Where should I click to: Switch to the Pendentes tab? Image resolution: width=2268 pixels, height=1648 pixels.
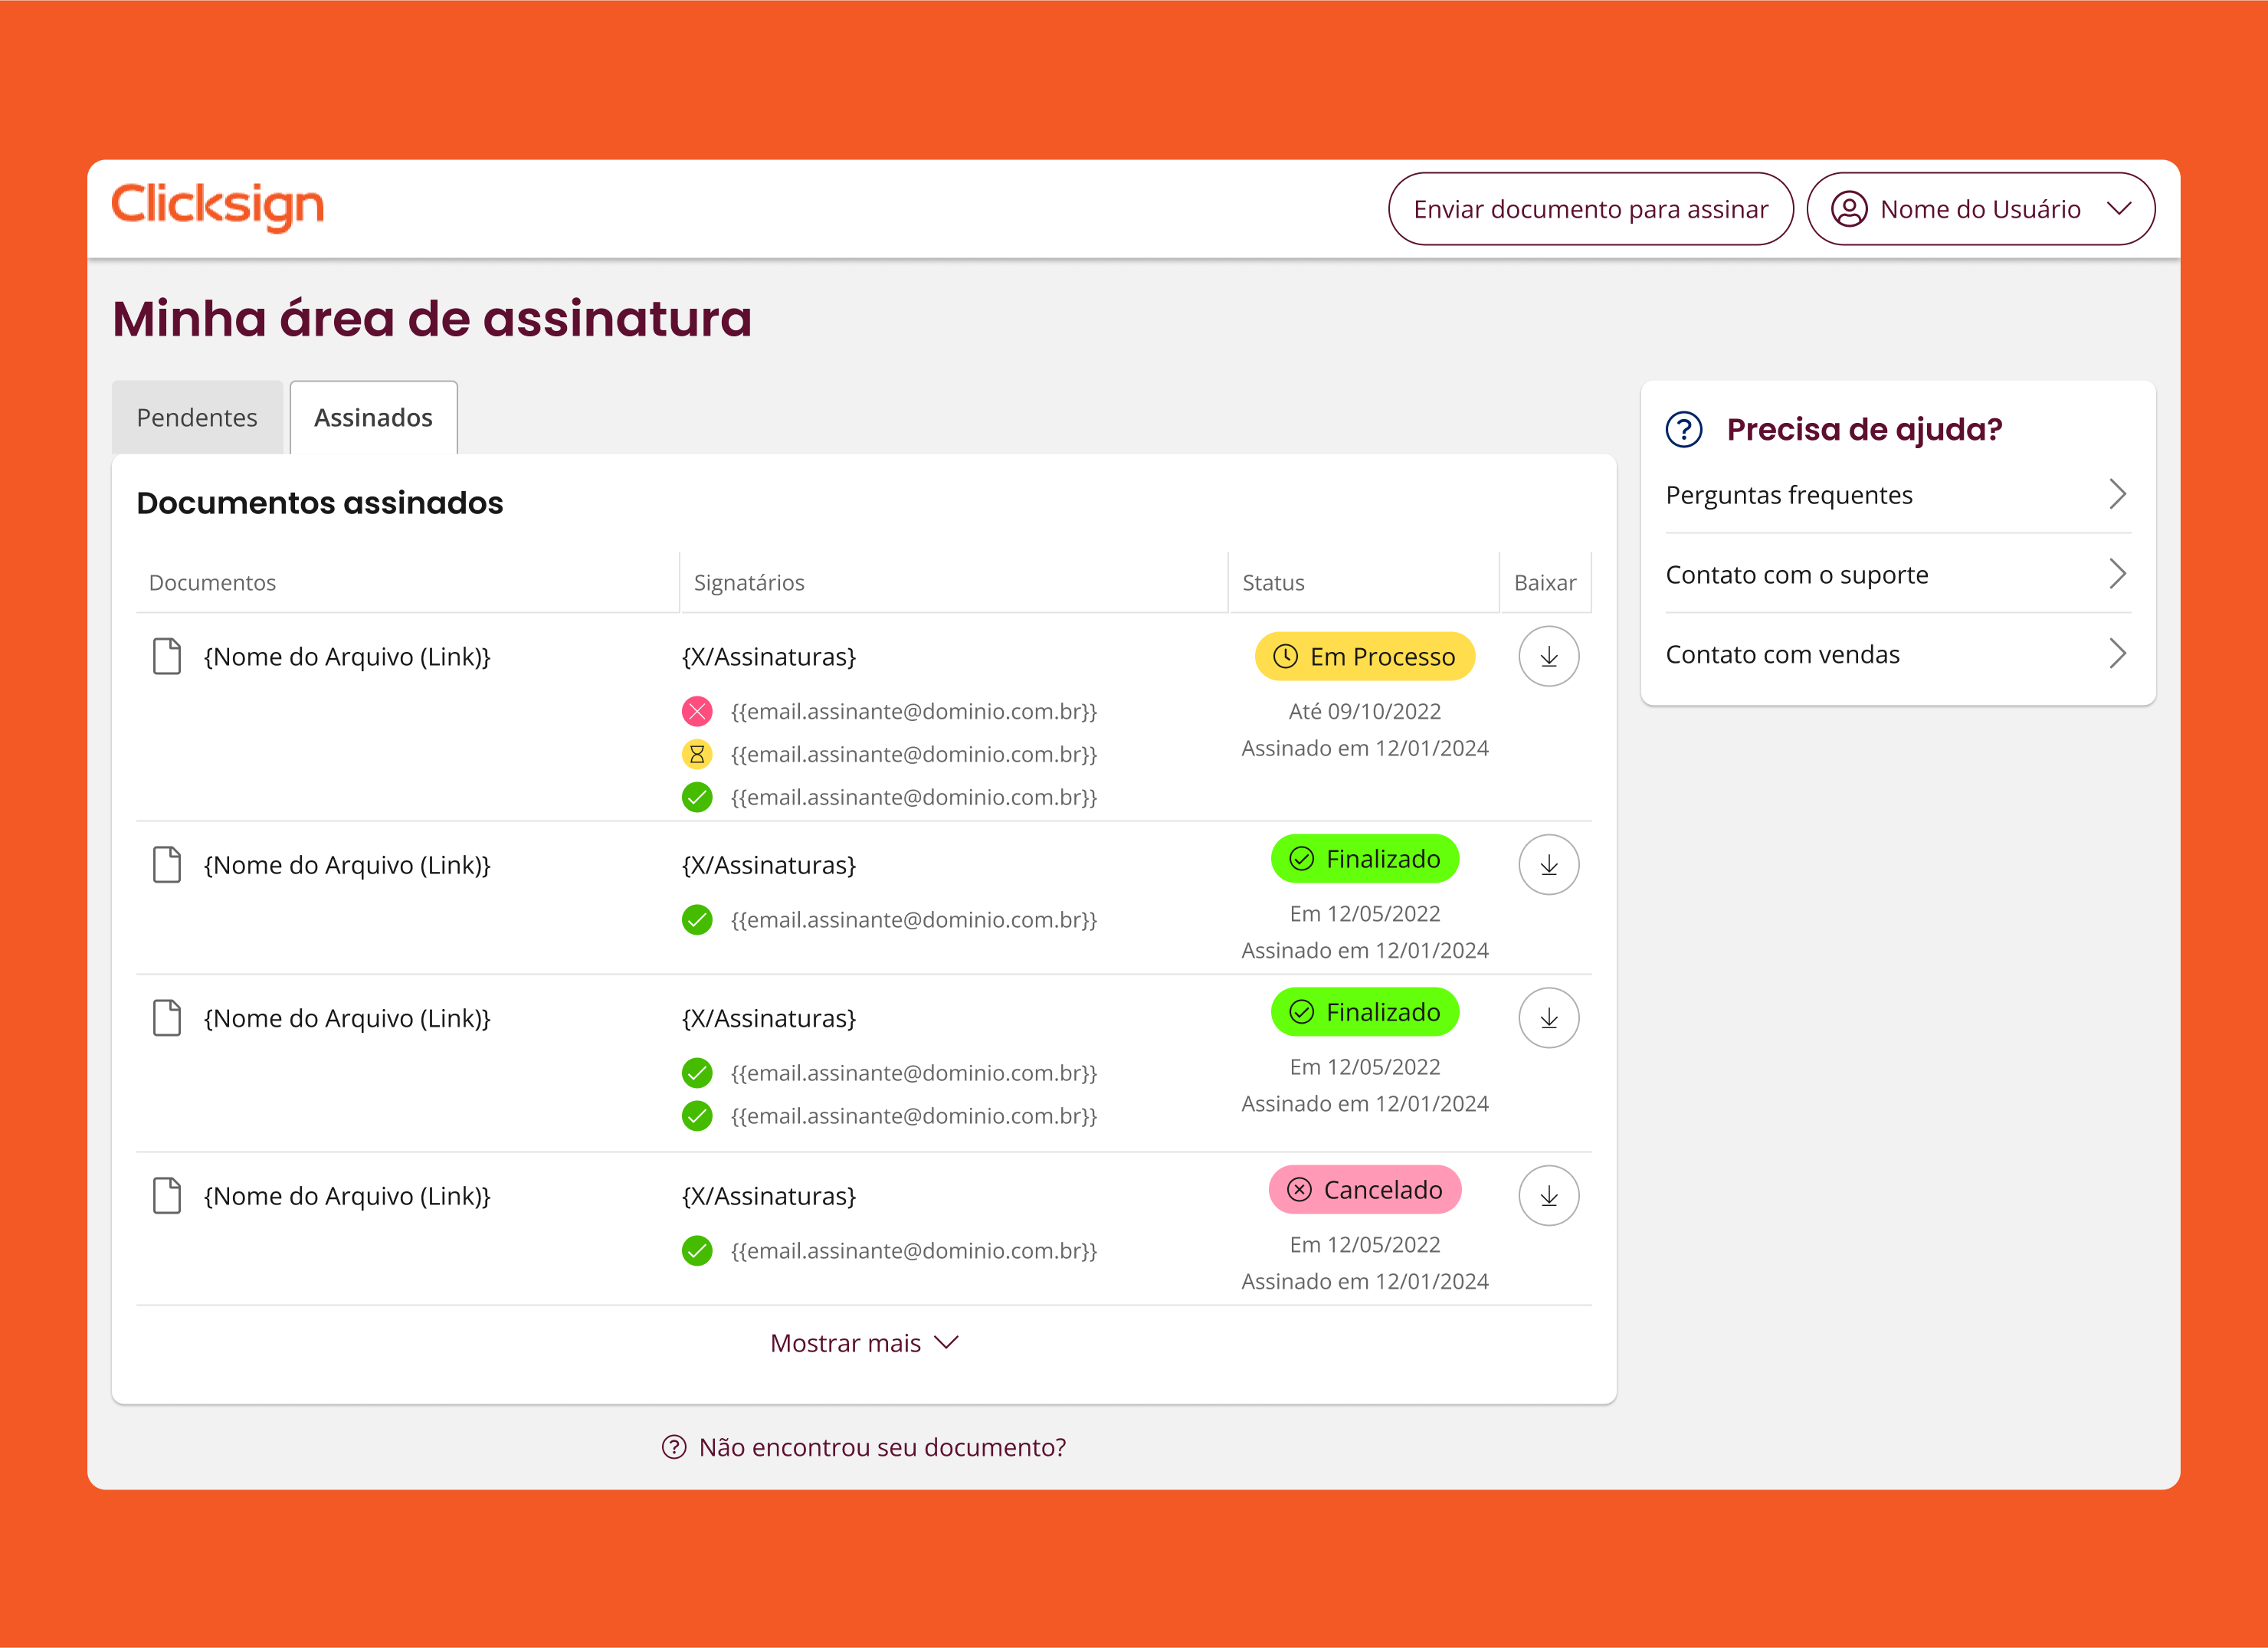coord(197,418)
